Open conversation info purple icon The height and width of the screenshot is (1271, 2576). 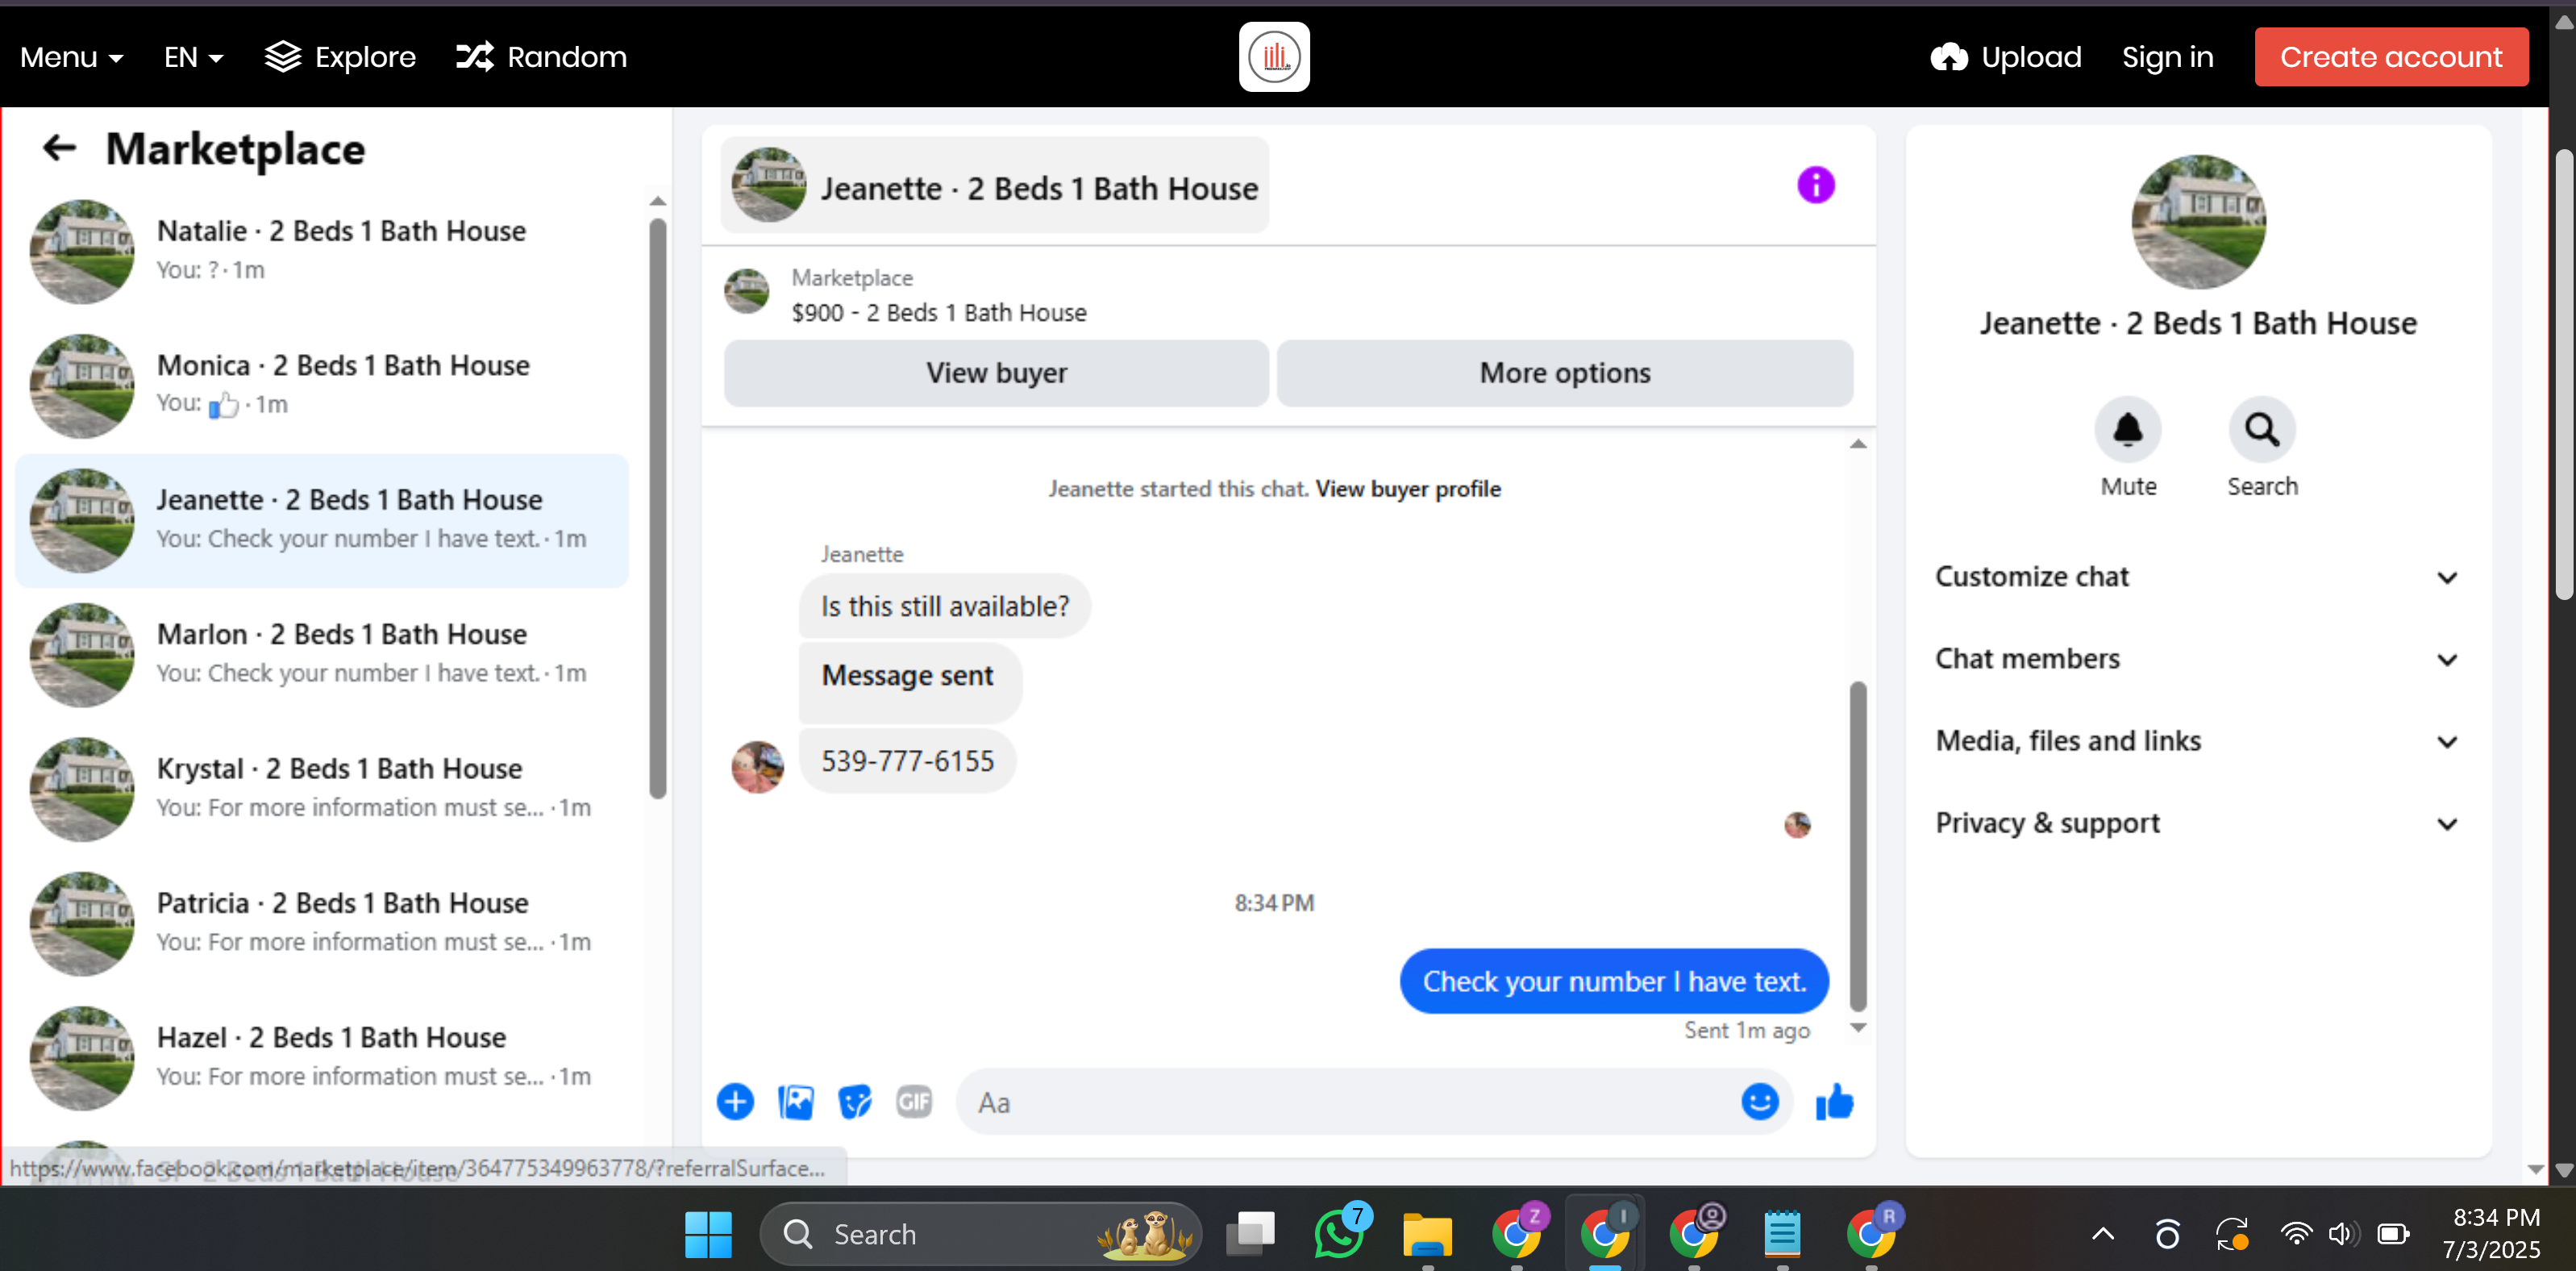pos(1815,186)
